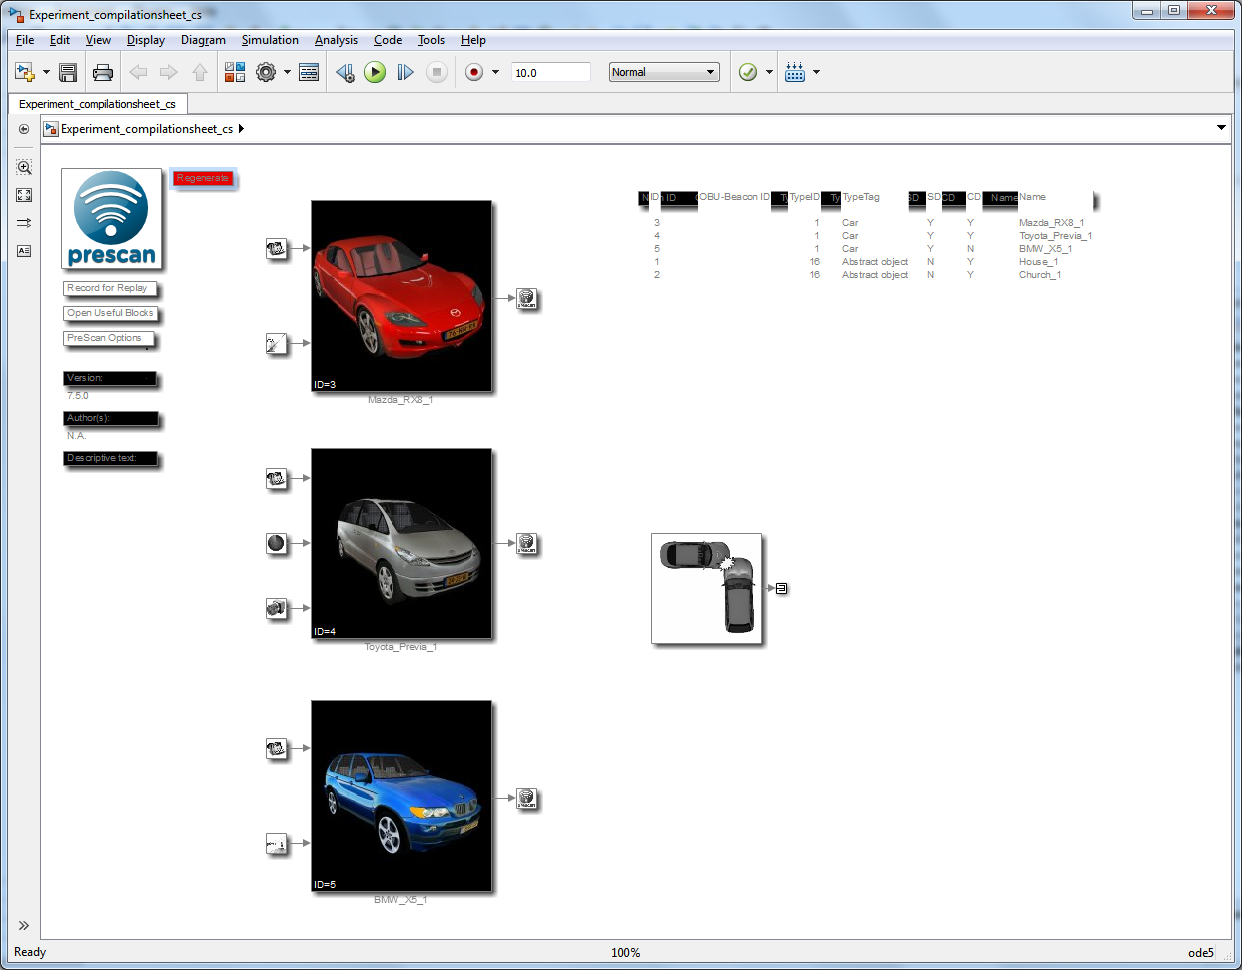1242x970 pixels.
Task: Open the dropdown at the right of the address bar
Action: point(1221,128)
